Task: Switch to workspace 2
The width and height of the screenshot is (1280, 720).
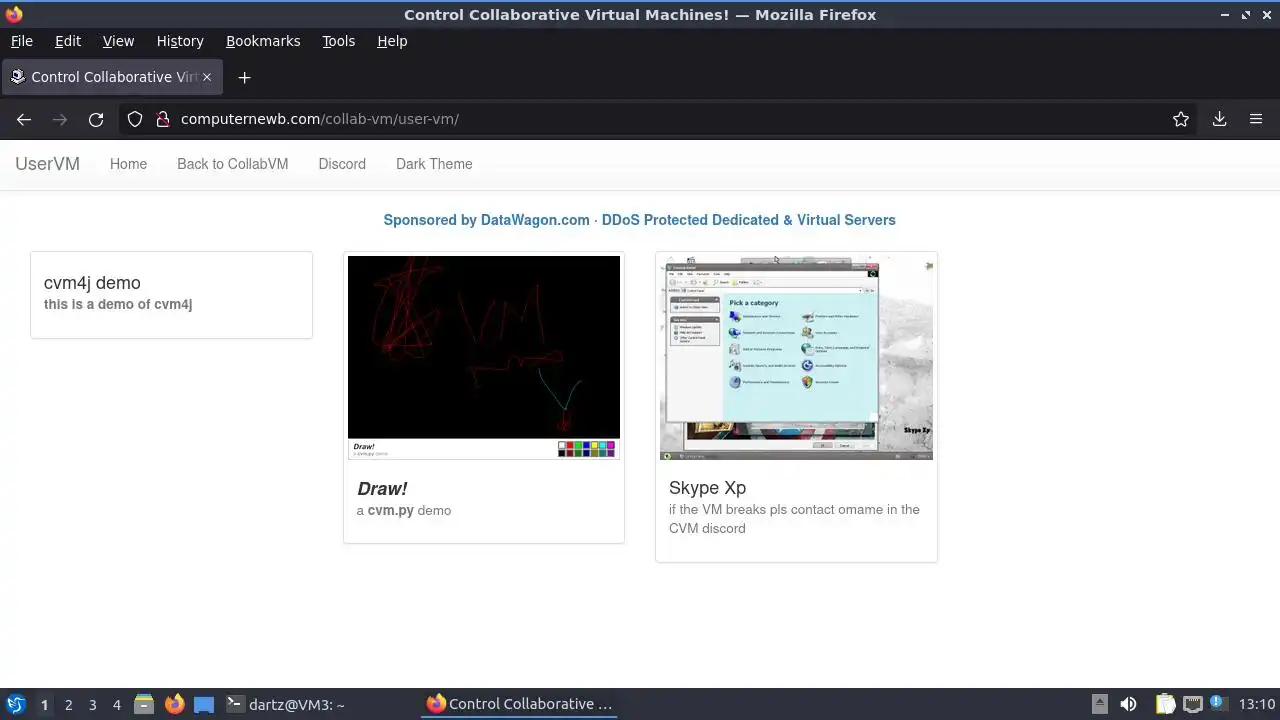Action: (68, 705)
